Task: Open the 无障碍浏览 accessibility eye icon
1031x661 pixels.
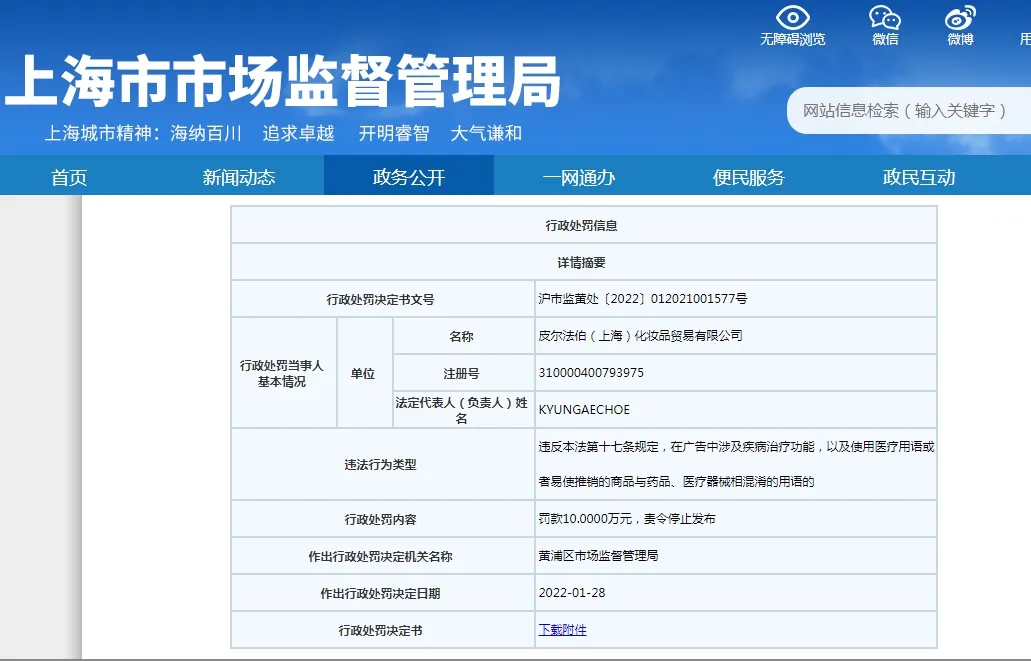Action: click(792, 17)
